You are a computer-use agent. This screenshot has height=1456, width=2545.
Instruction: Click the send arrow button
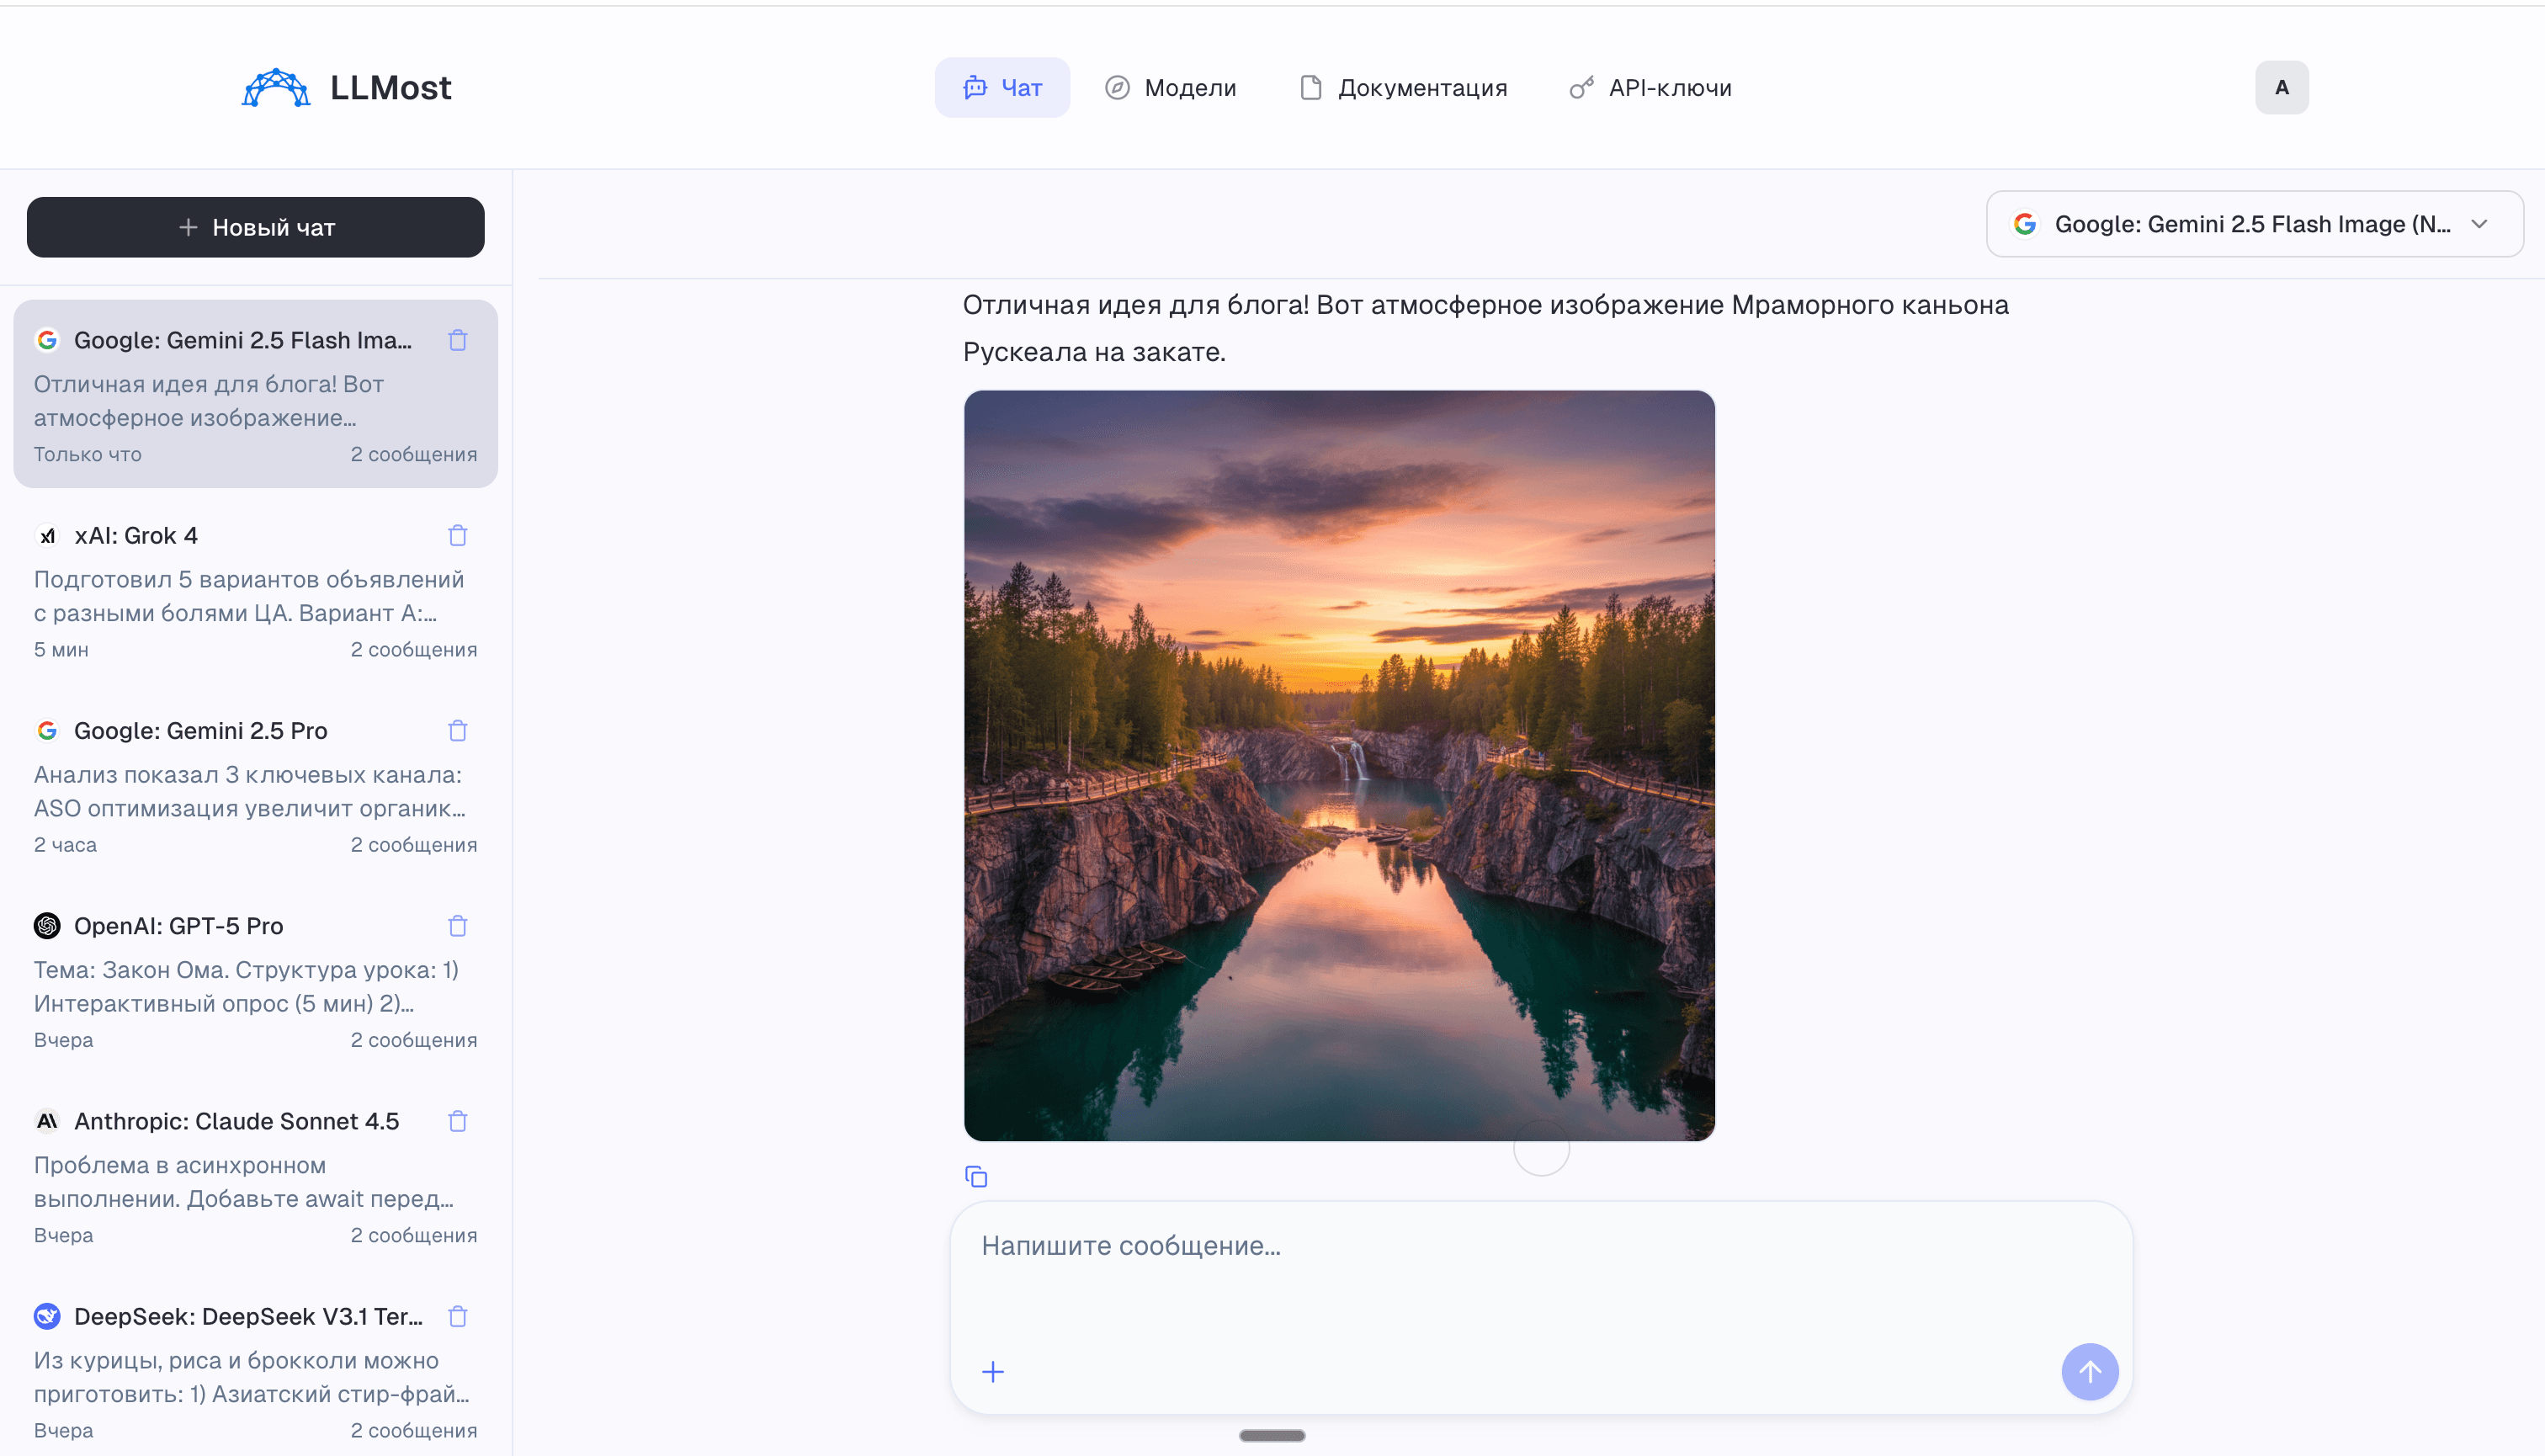coord(2090,1371)
